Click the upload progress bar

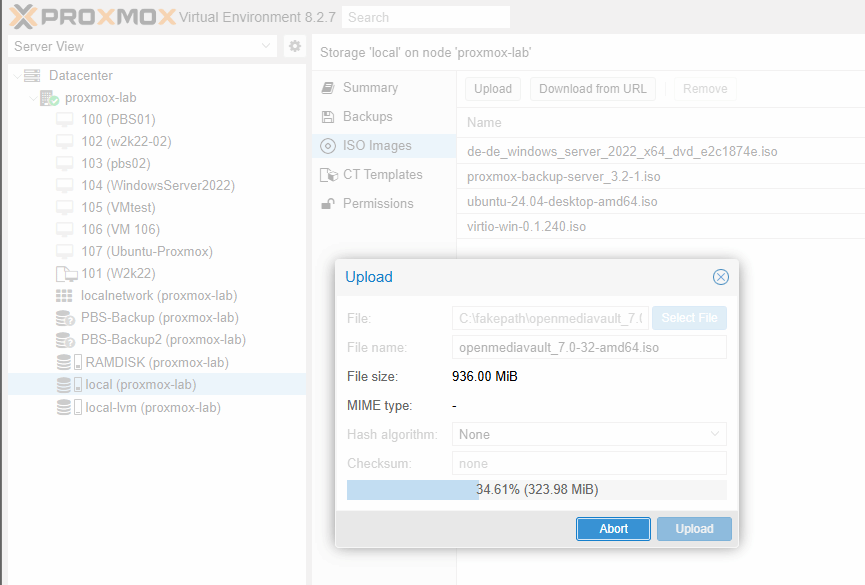coord(536,490)
